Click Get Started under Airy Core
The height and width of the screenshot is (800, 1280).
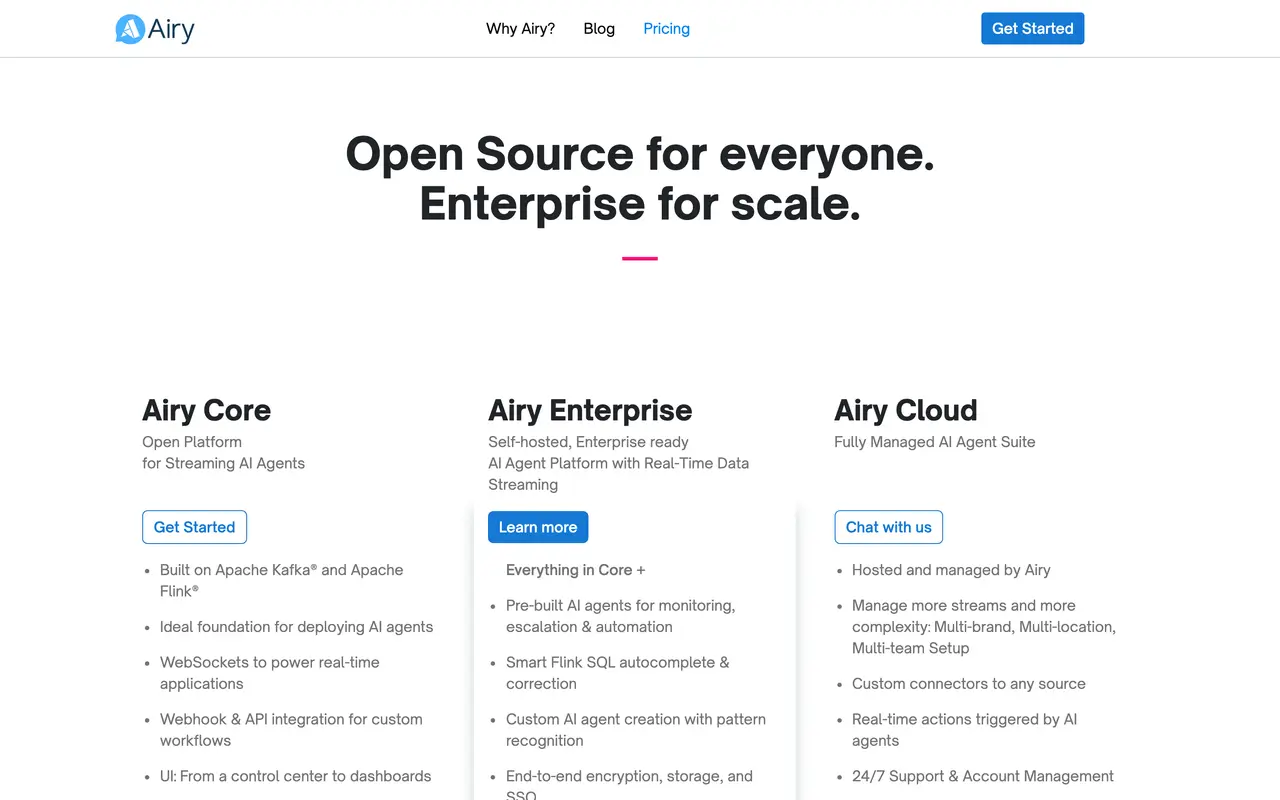(194, 527)
